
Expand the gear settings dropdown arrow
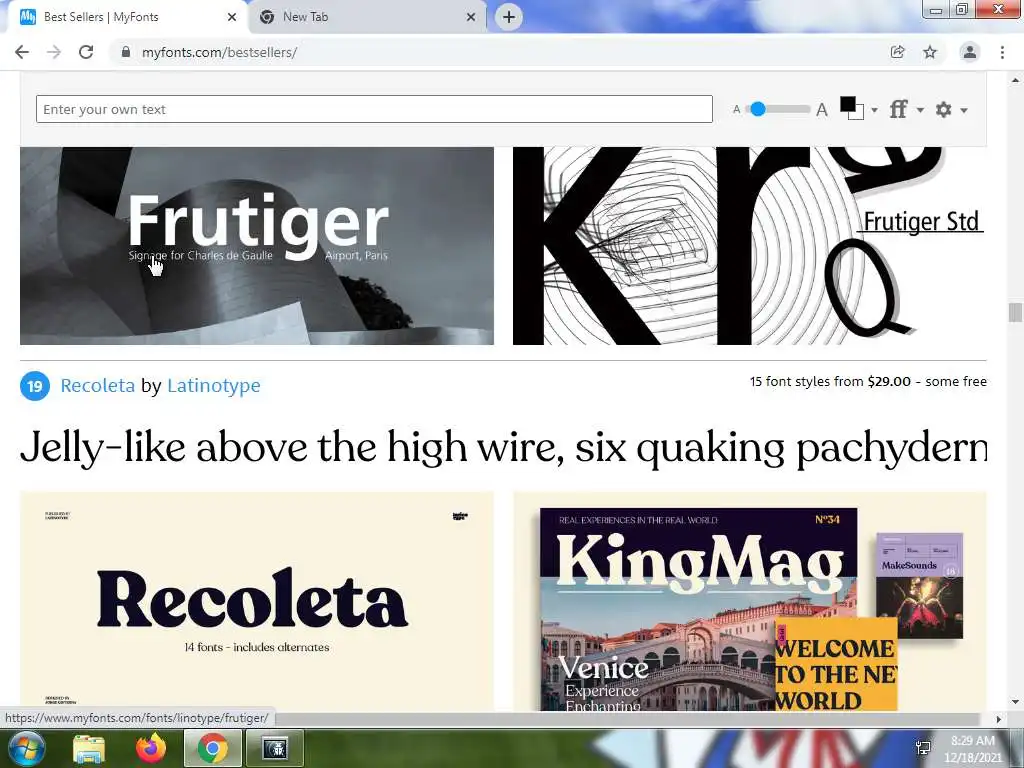pos(964,110)
